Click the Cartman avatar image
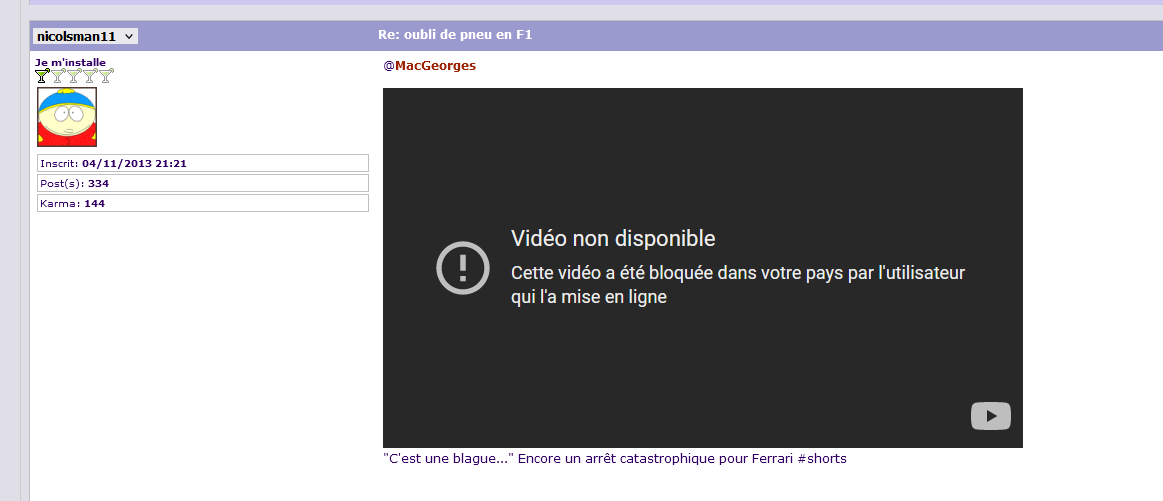 [67, 117]
